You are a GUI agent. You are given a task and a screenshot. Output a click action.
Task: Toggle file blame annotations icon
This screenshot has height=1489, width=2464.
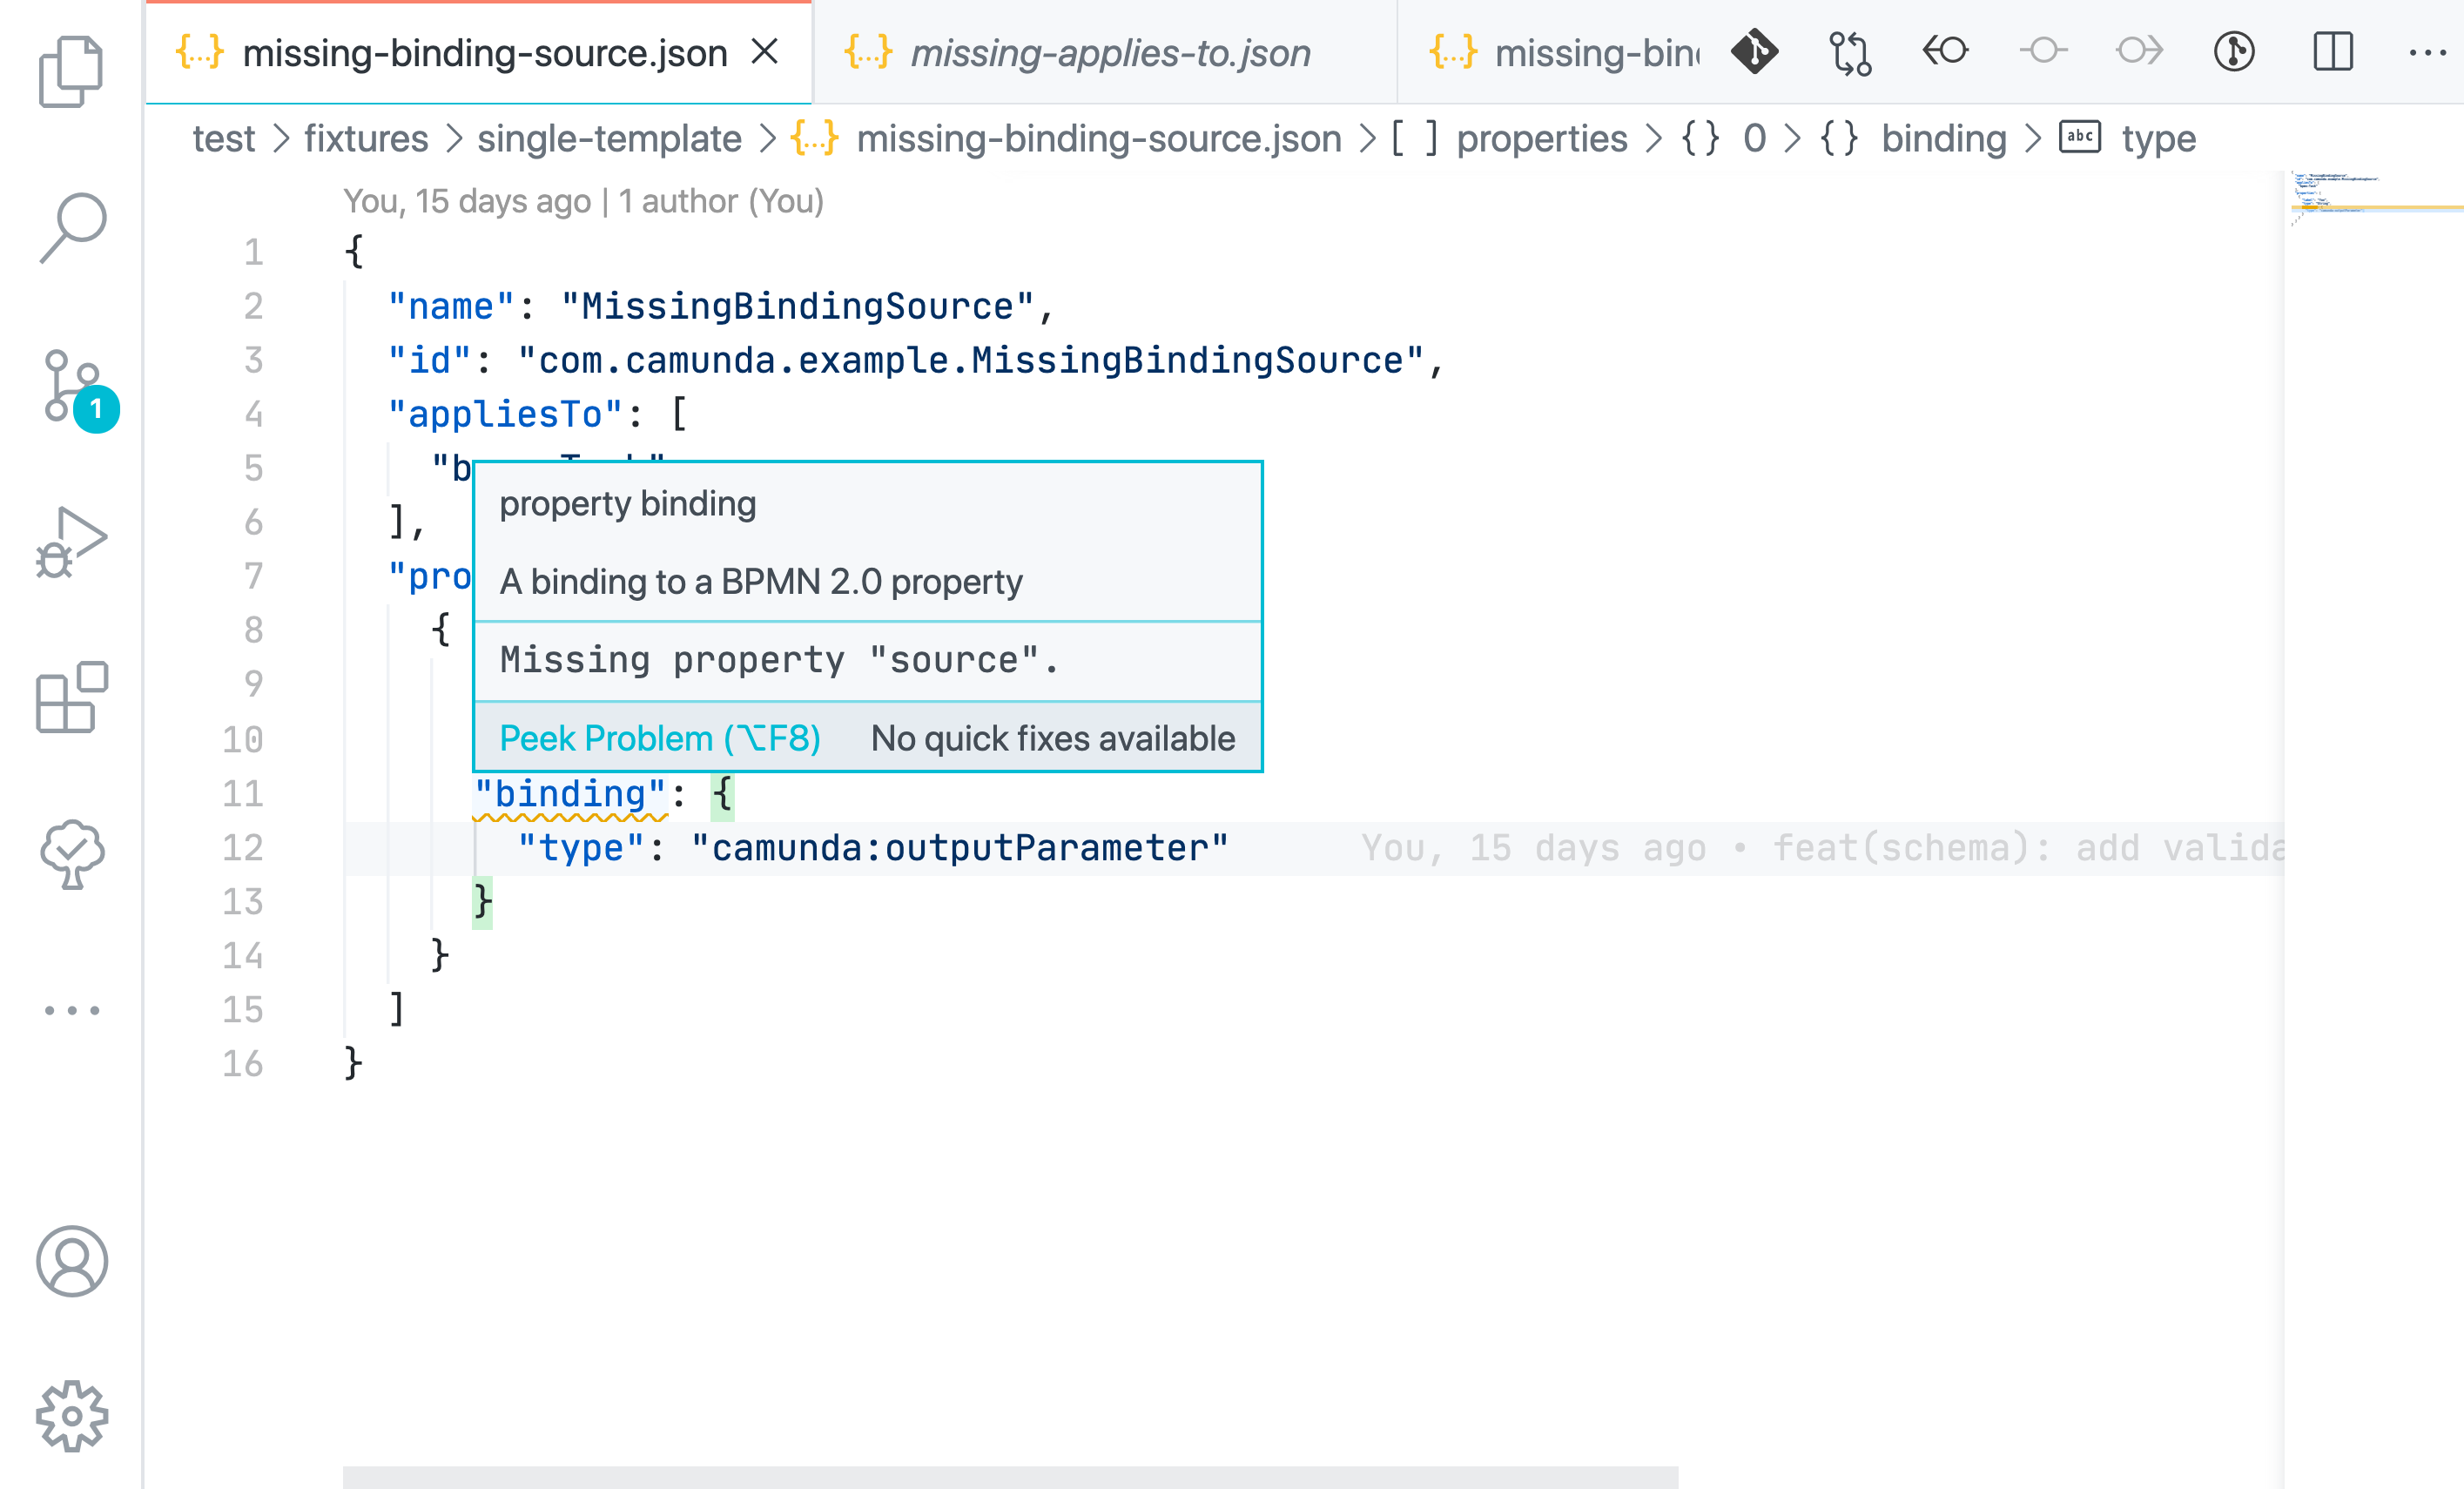(2234, 52)
